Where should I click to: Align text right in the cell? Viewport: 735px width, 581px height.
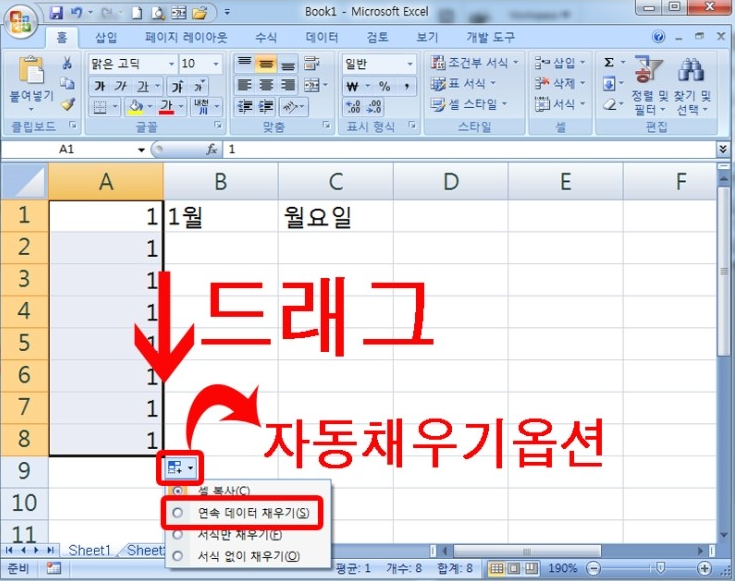(288, 85)
